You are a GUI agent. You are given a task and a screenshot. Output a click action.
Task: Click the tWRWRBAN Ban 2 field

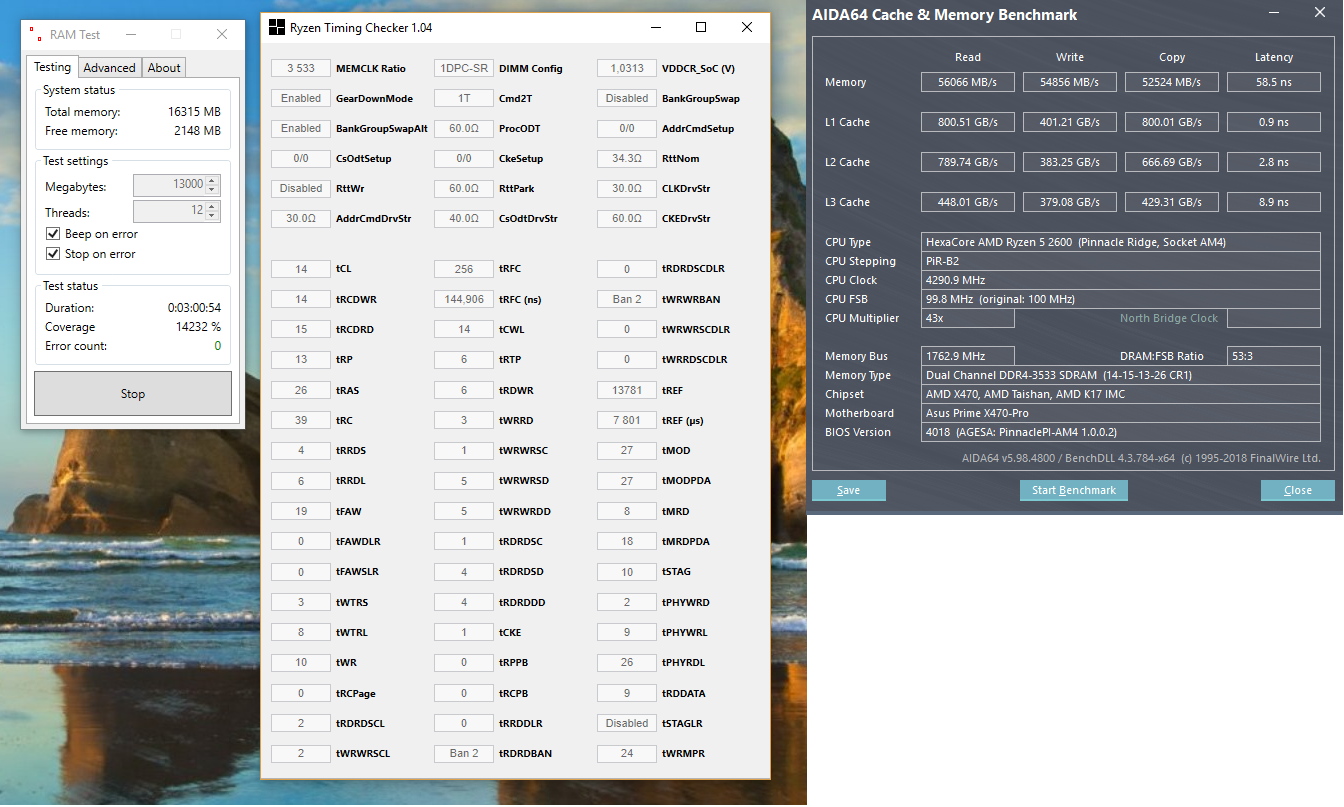pos(627,299)
